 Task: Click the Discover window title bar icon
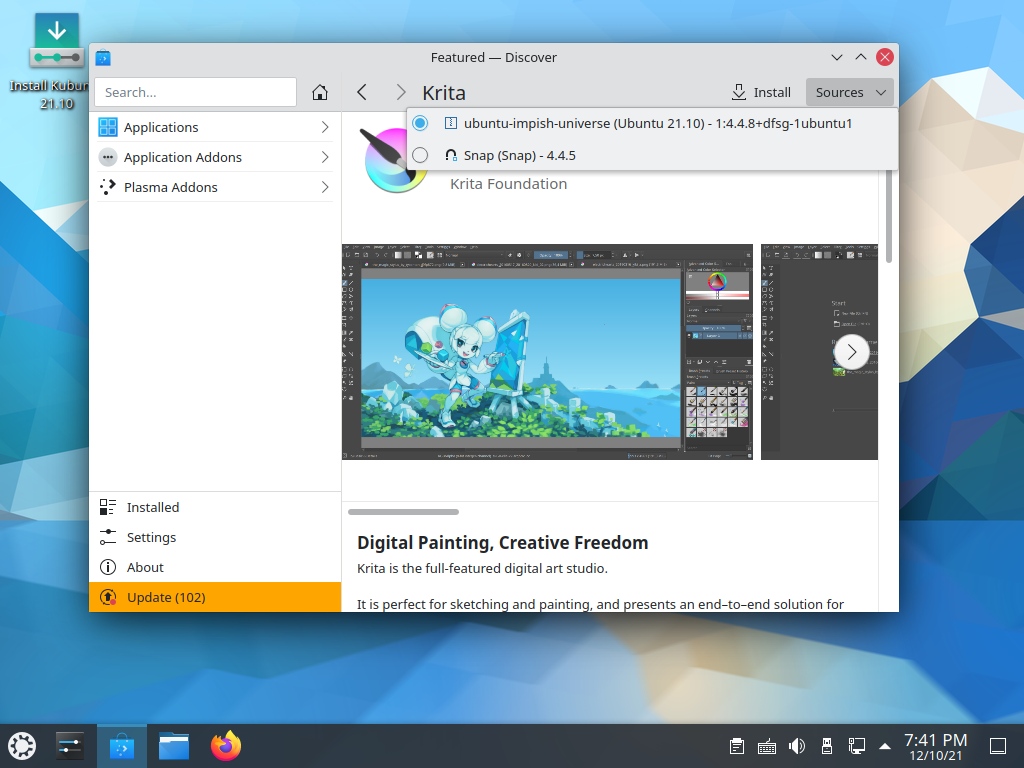[103, 57]
